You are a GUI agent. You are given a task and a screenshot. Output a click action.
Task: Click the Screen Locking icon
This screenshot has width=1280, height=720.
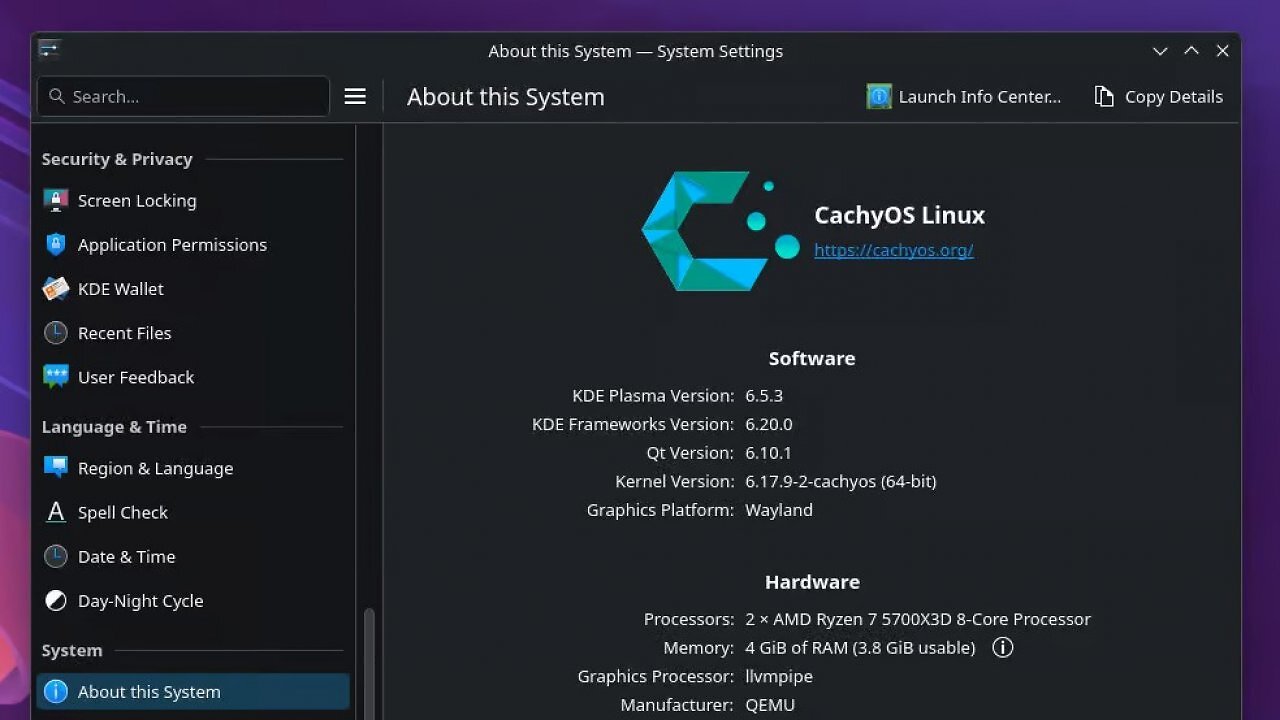(x=56, y=200)
